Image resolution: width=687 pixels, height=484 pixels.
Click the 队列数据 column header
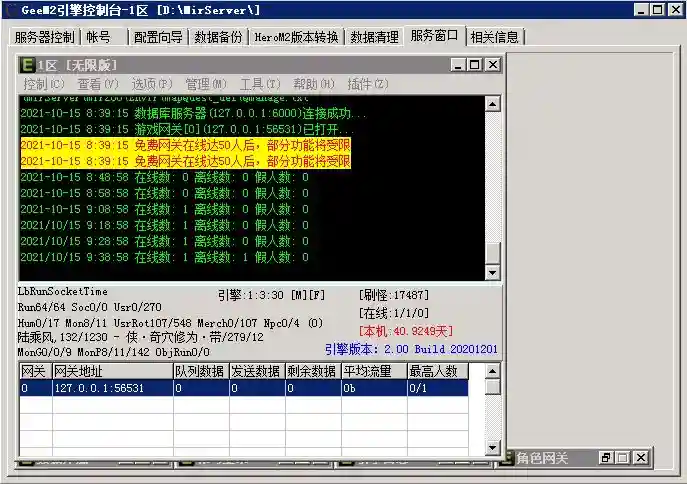click(202, 371)
